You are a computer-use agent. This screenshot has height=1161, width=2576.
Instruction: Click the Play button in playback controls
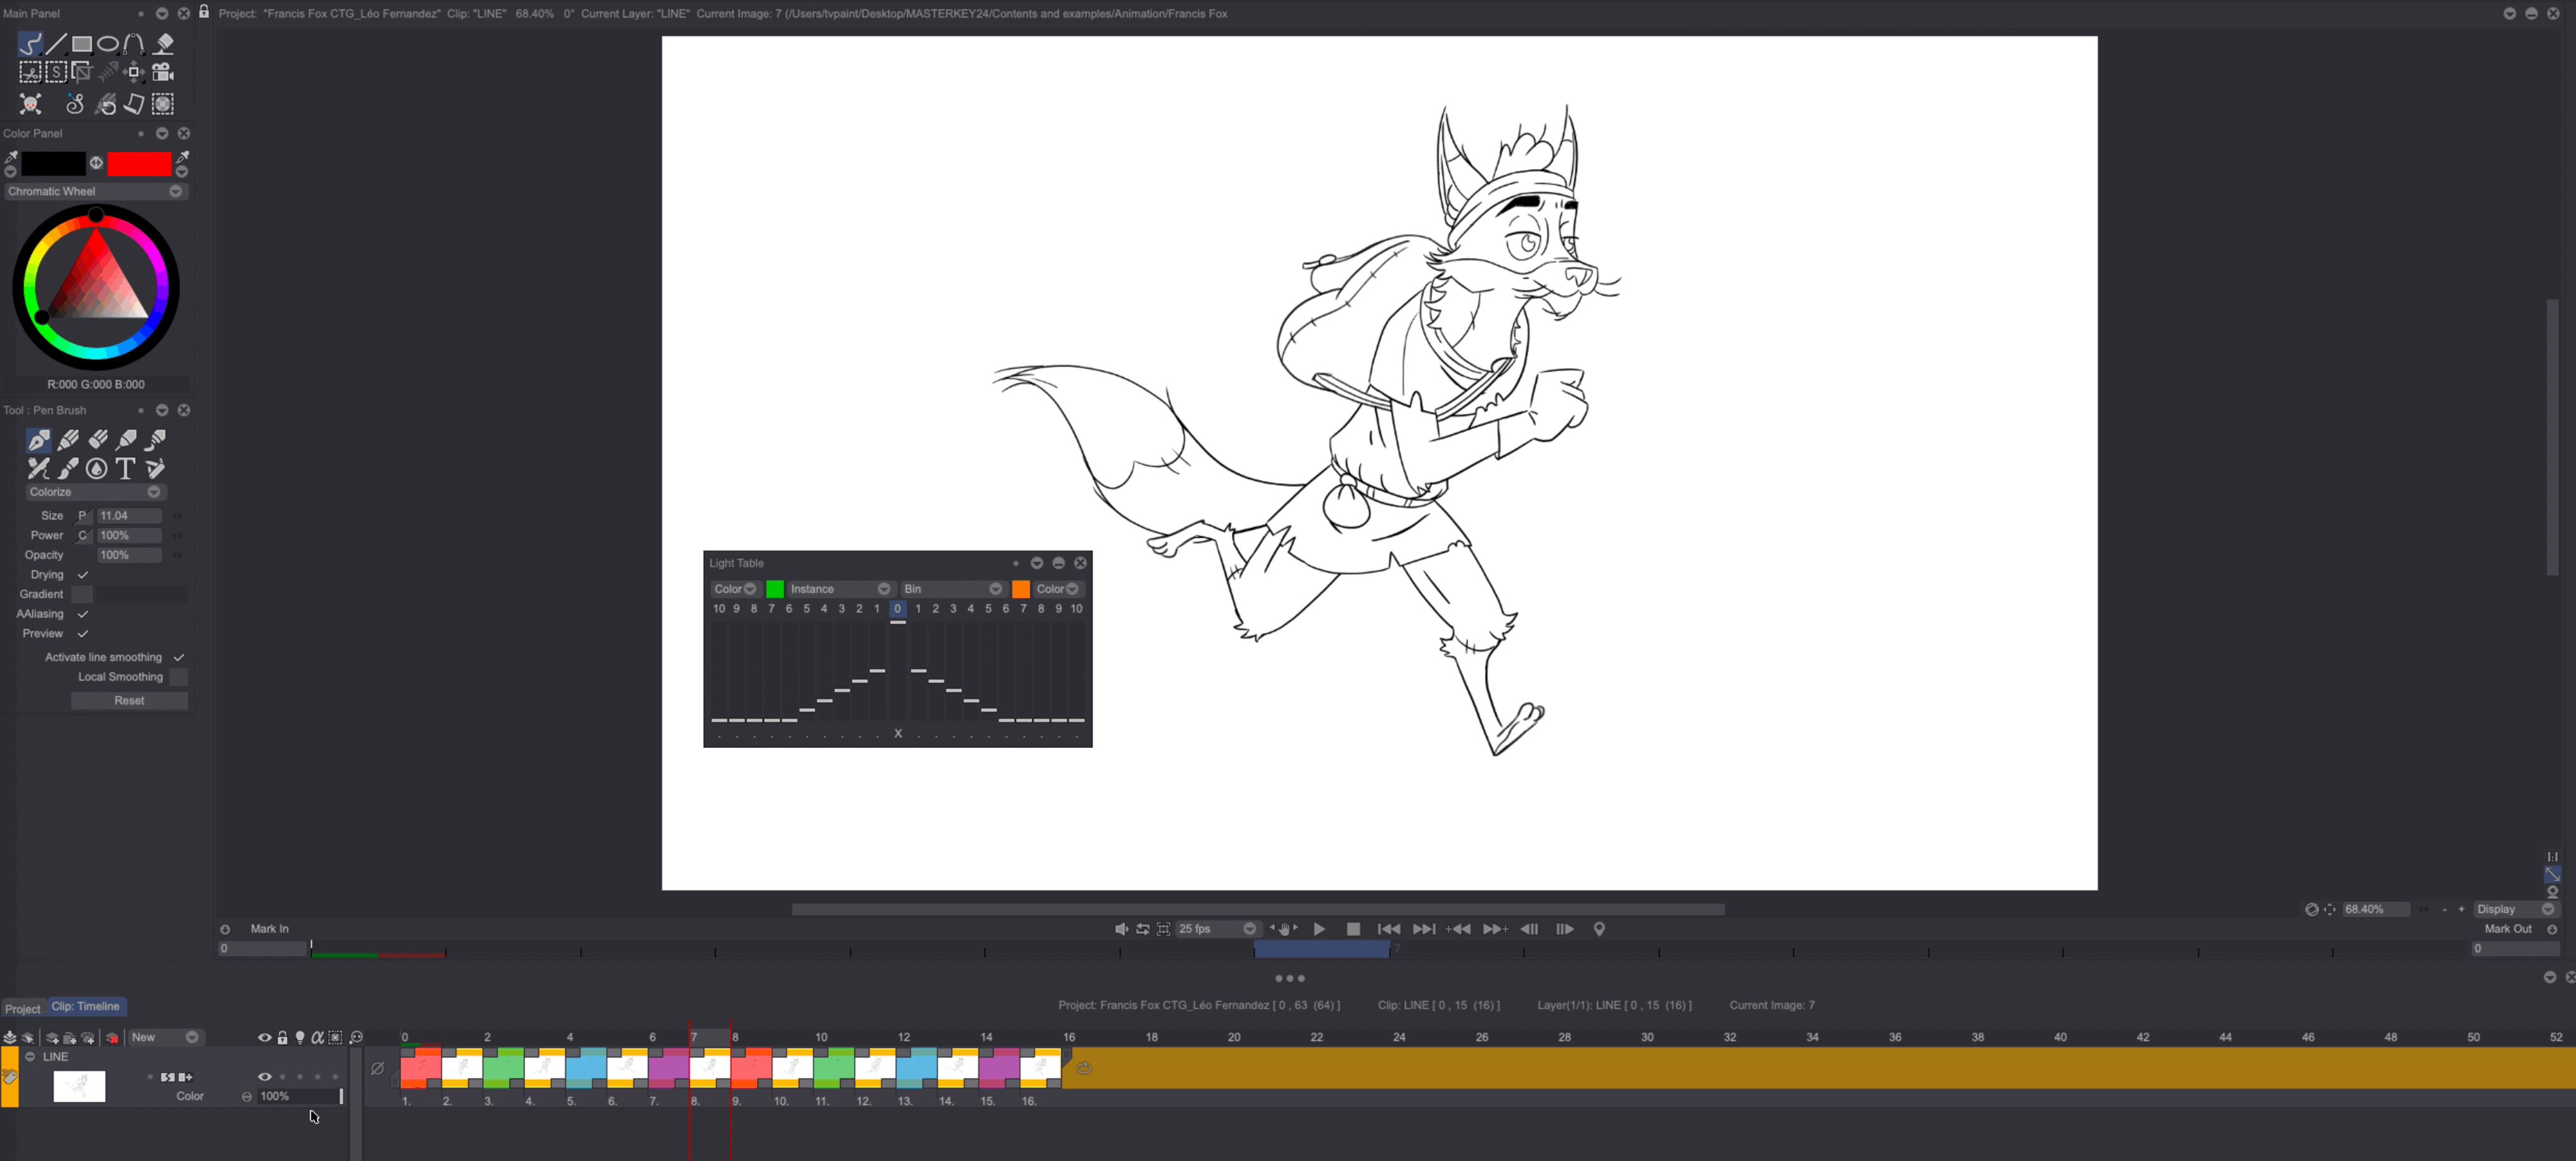point(1319,929)
